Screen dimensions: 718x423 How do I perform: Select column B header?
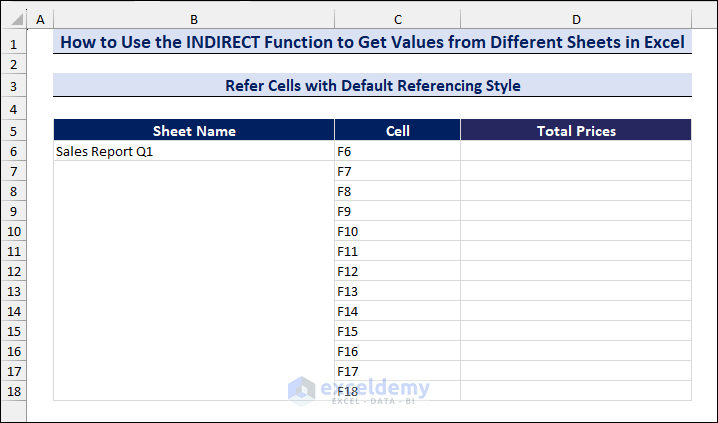click(x=193, y=19)
